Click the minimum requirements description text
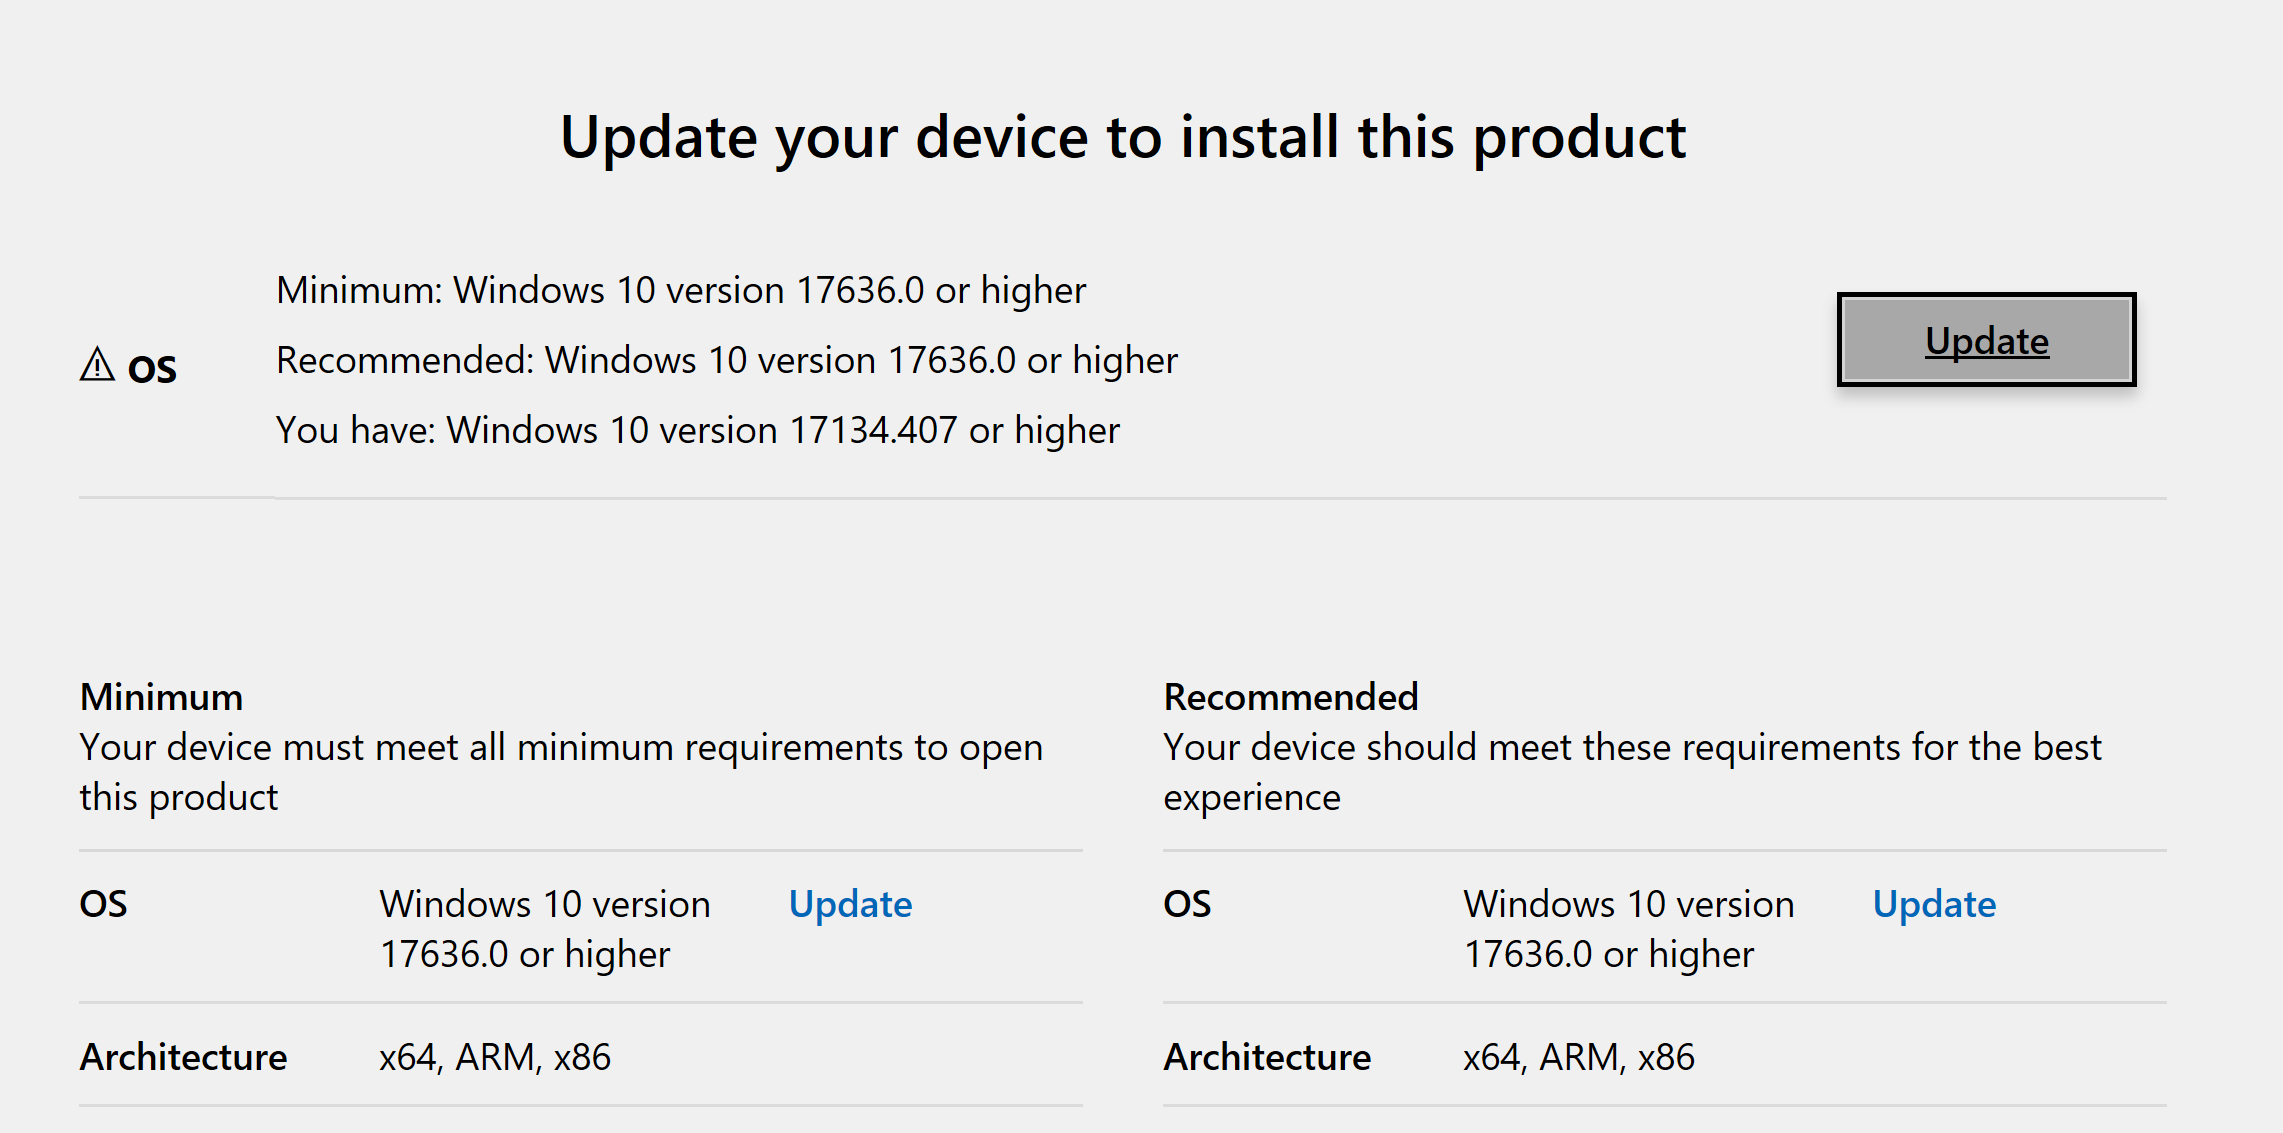 [561, 772]
